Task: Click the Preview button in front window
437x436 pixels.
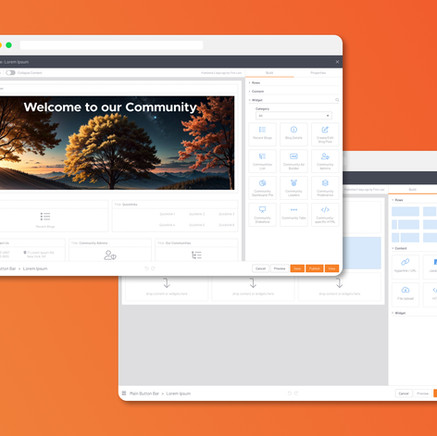Action: (x=279, y=268)
